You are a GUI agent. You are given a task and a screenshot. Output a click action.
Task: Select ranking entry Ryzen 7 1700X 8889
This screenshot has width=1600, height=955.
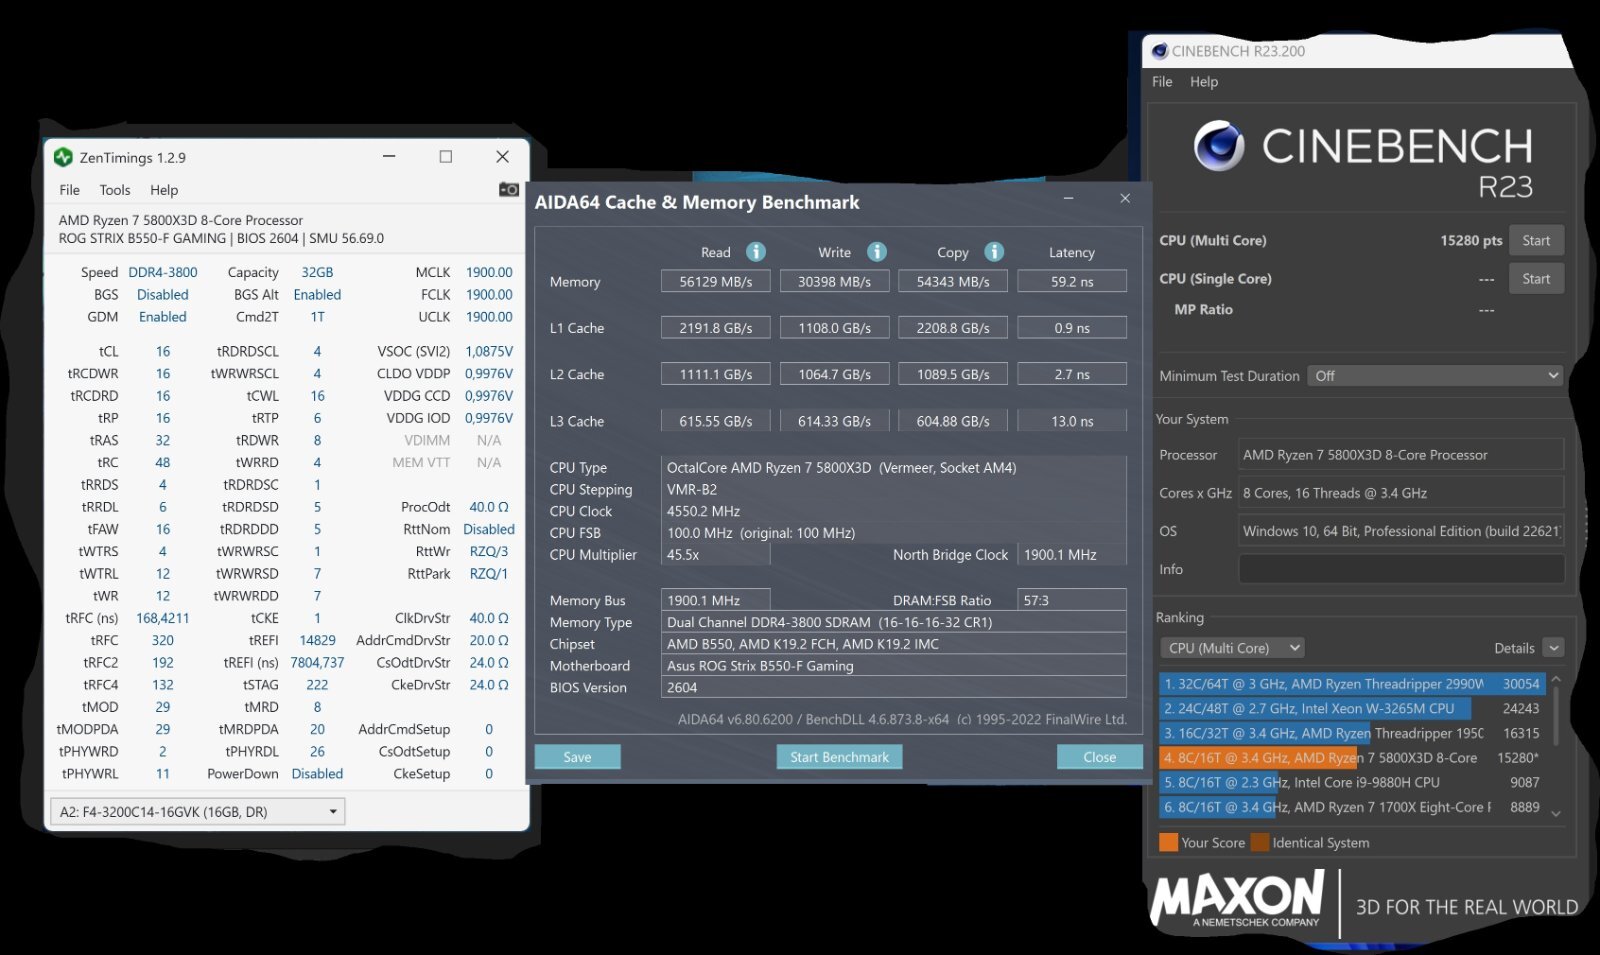[x=1352, y=807]
